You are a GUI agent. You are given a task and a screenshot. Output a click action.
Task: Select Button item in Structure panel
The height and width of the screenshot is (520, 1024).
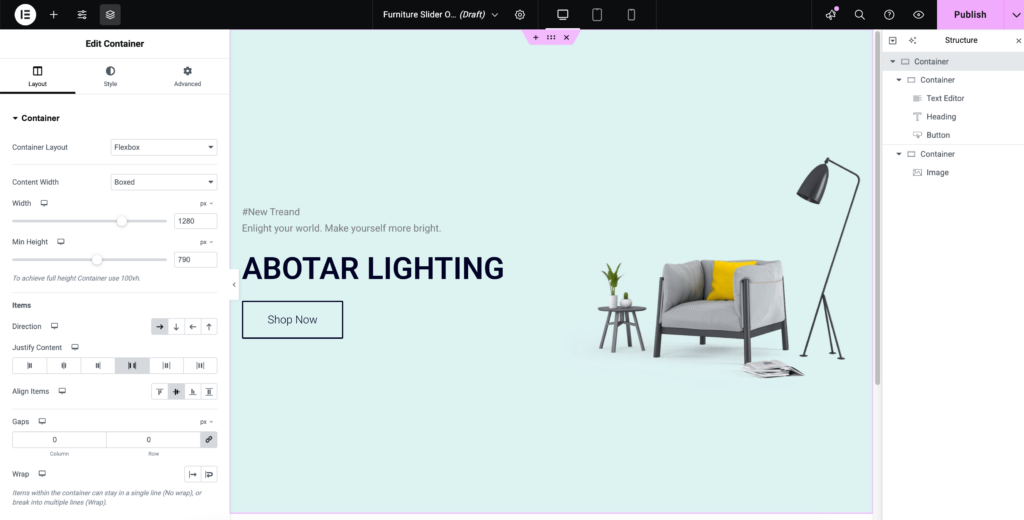pyautogui.click(x=938, y=135)
